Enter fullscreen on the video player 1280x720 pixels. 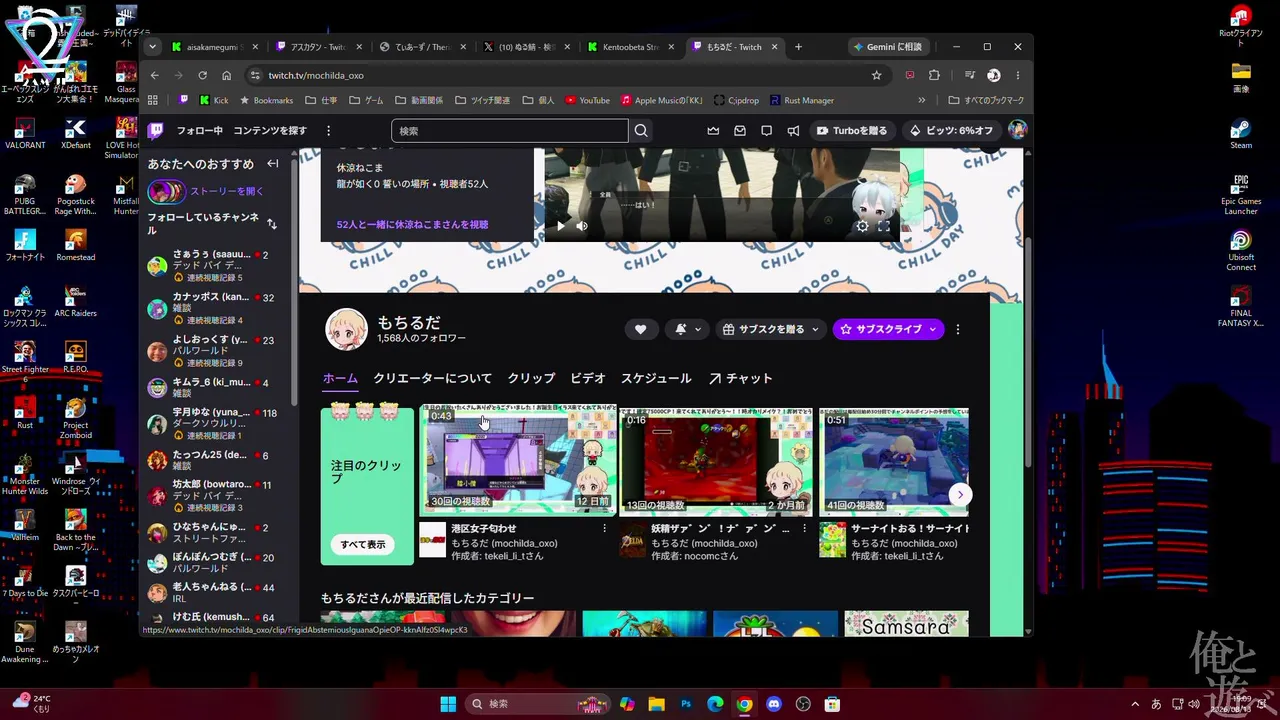click(884, 226)
